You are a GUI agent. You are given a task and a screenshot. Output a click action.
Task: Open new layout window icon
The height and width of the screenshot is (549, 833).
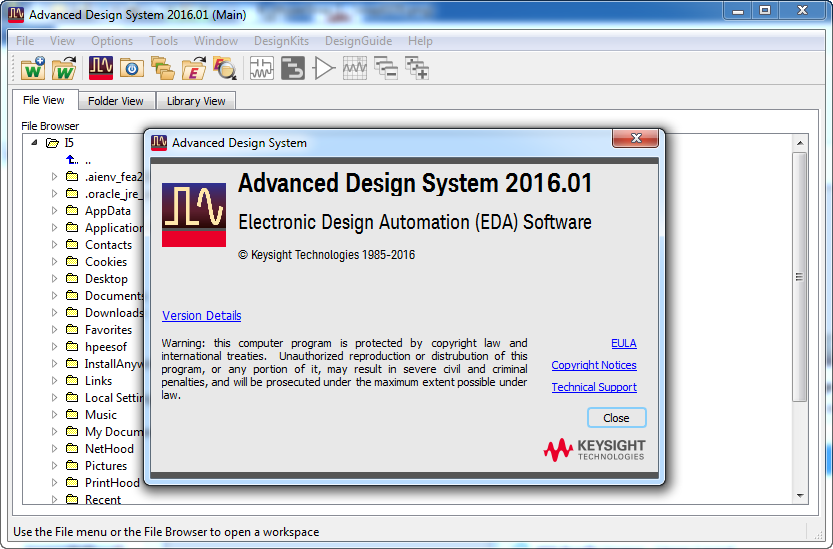click(x=293, y=68)
